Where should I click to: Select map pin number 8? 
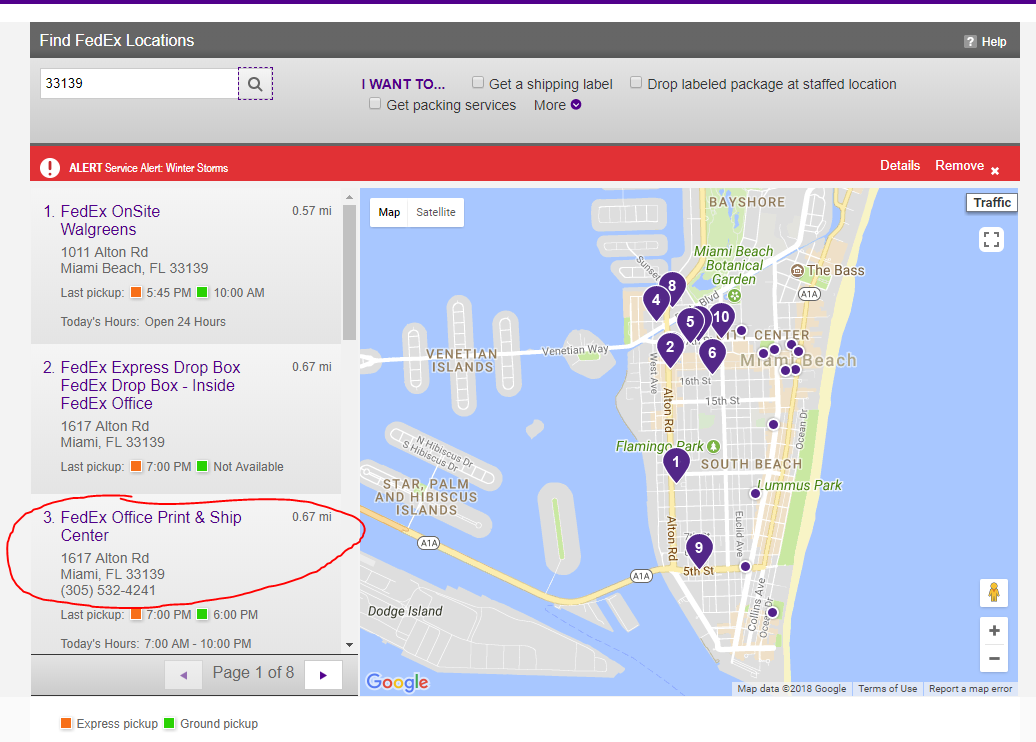(673, 285)
